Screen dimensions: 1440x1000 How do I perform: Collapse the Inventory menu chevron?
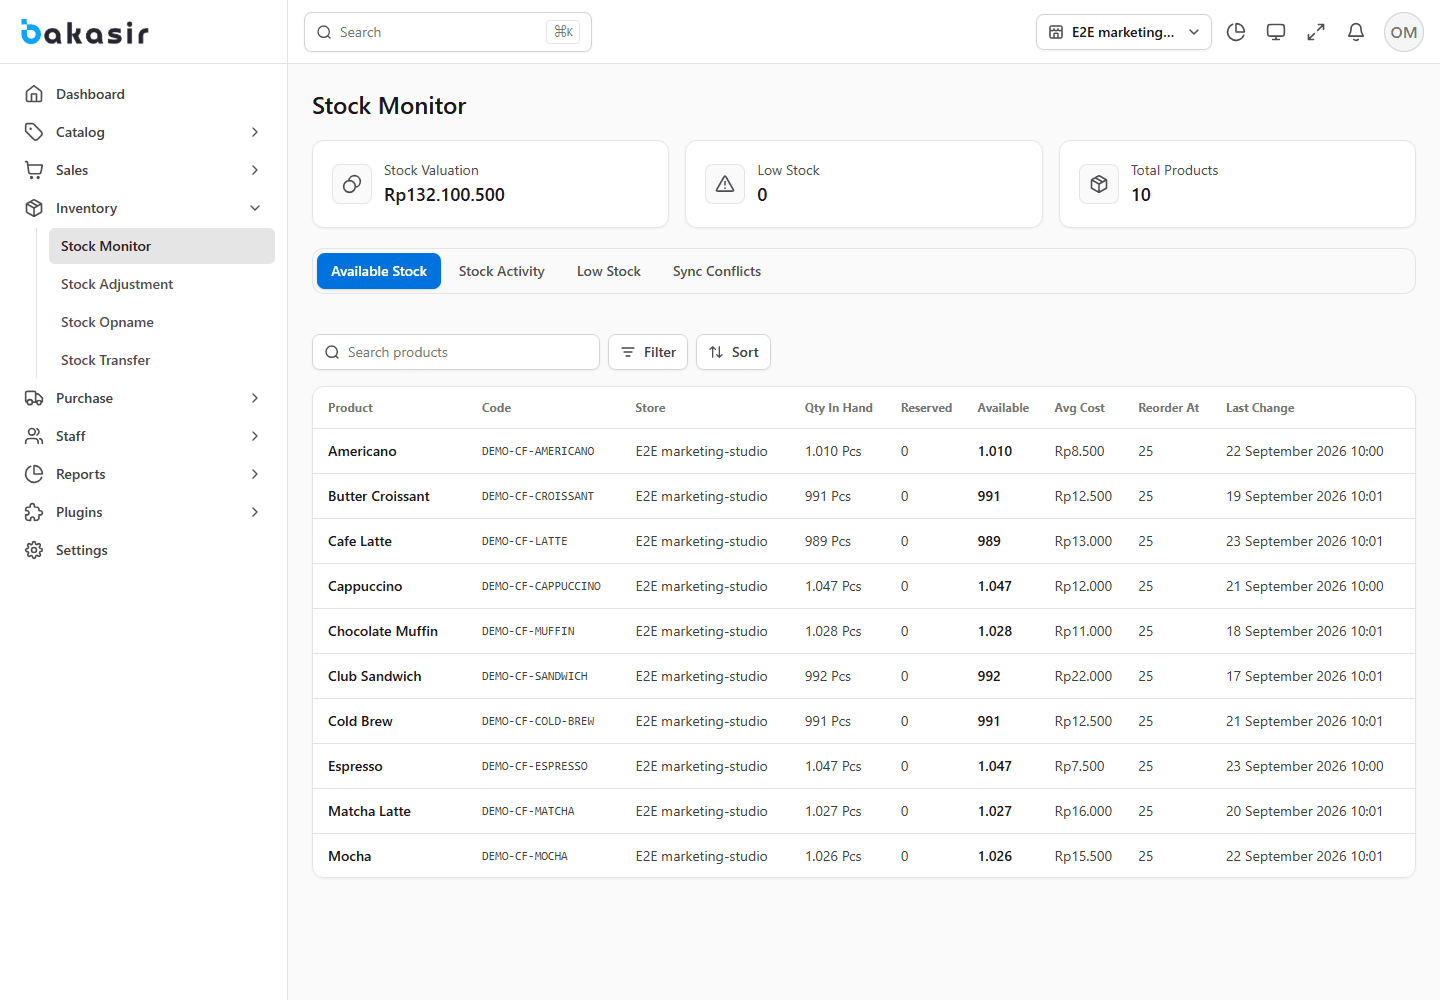(255, 208)
